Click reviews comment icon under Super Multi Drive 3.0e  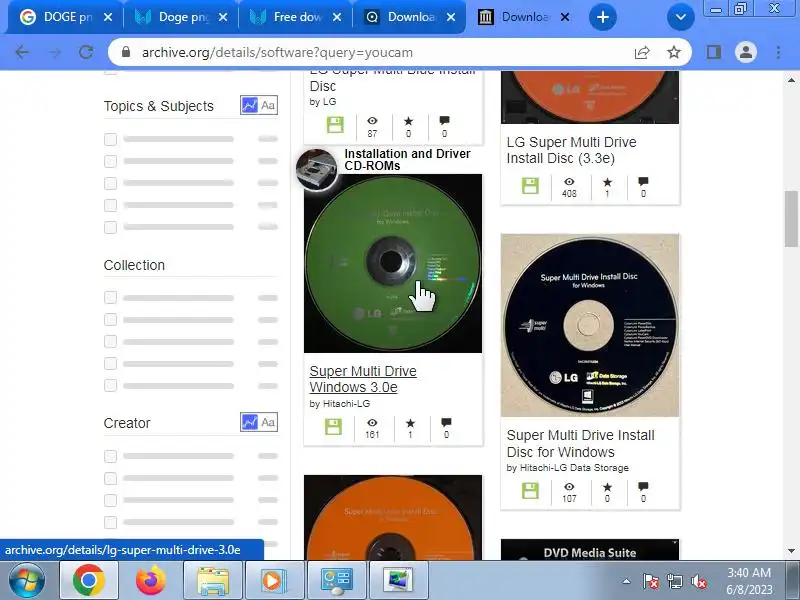pos(446,422)
